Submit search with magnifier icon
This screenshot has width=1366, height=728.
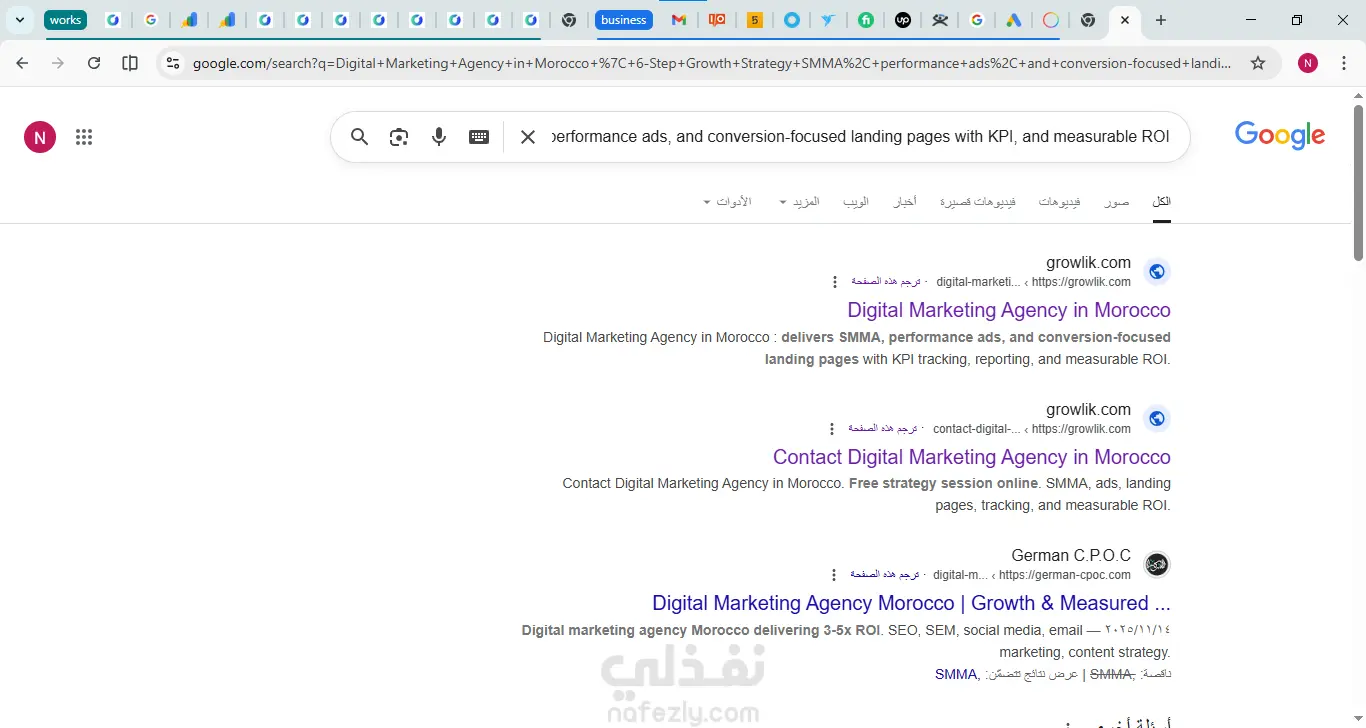pos(360,137)
